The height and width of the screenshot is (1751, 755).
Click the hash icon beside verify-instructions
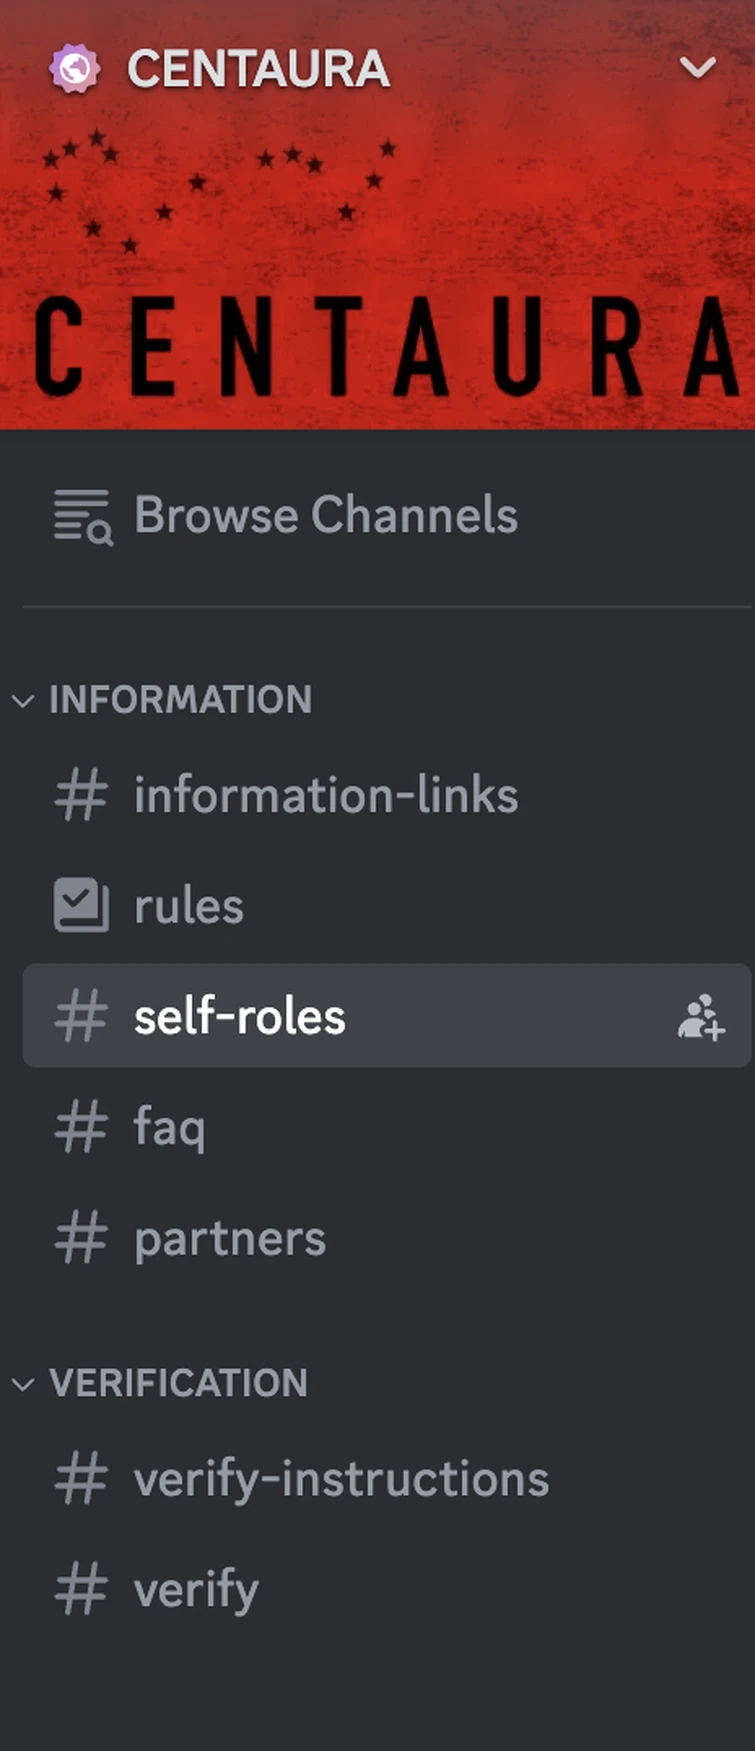coord(81,1479)
